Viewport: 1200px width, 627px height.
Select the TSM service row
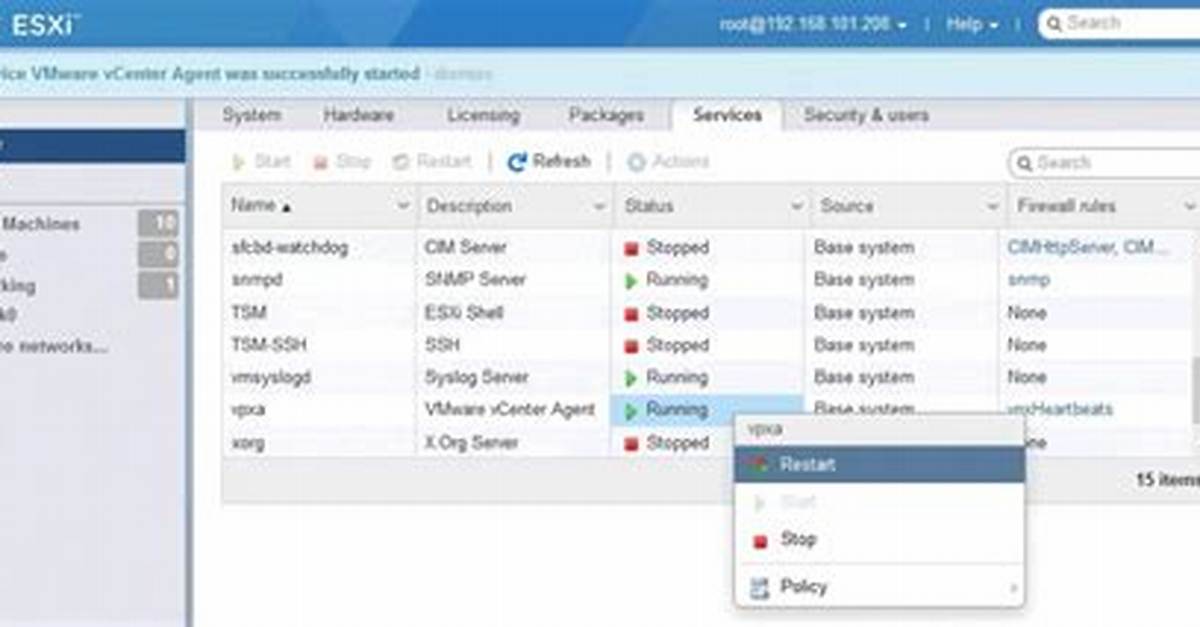708,313
